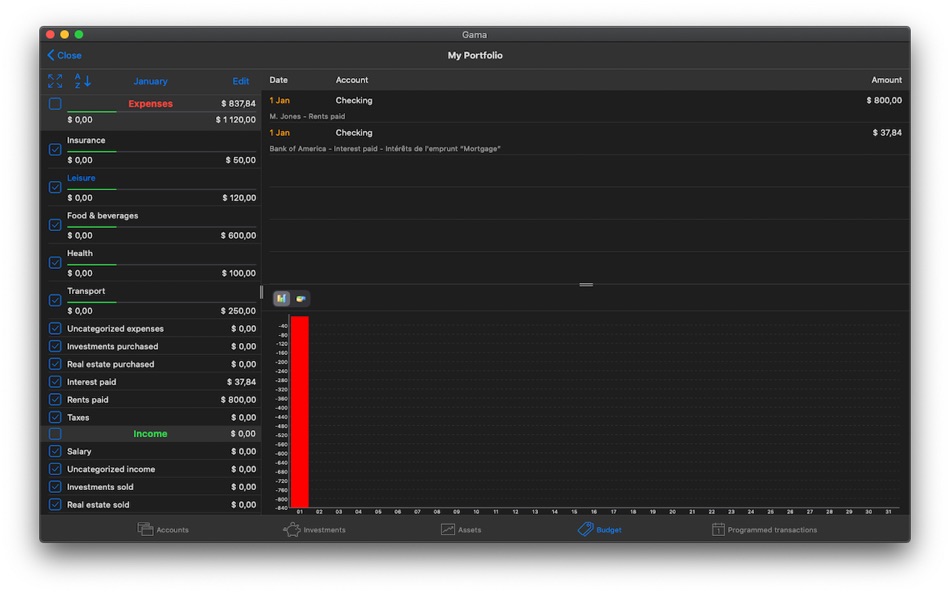Uncheck the Uncategorized expenses checkbox
Image resolution: width=950 pixels, height=594 pixels.
(x=55, y=329)
